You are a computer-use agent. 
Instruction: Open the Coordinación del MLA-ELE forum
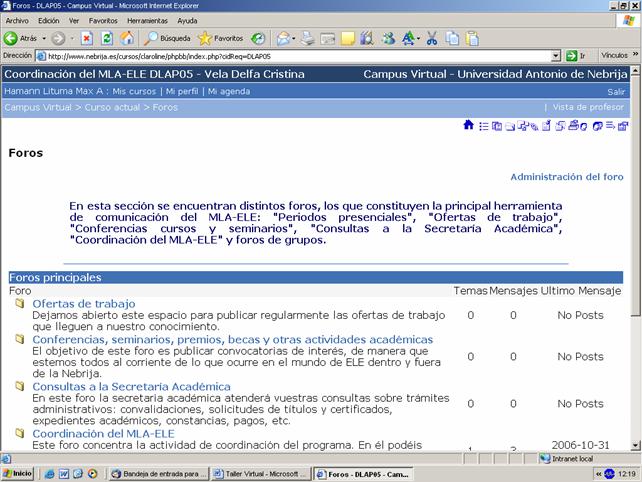pyautogui.click(x=104, y=434)
